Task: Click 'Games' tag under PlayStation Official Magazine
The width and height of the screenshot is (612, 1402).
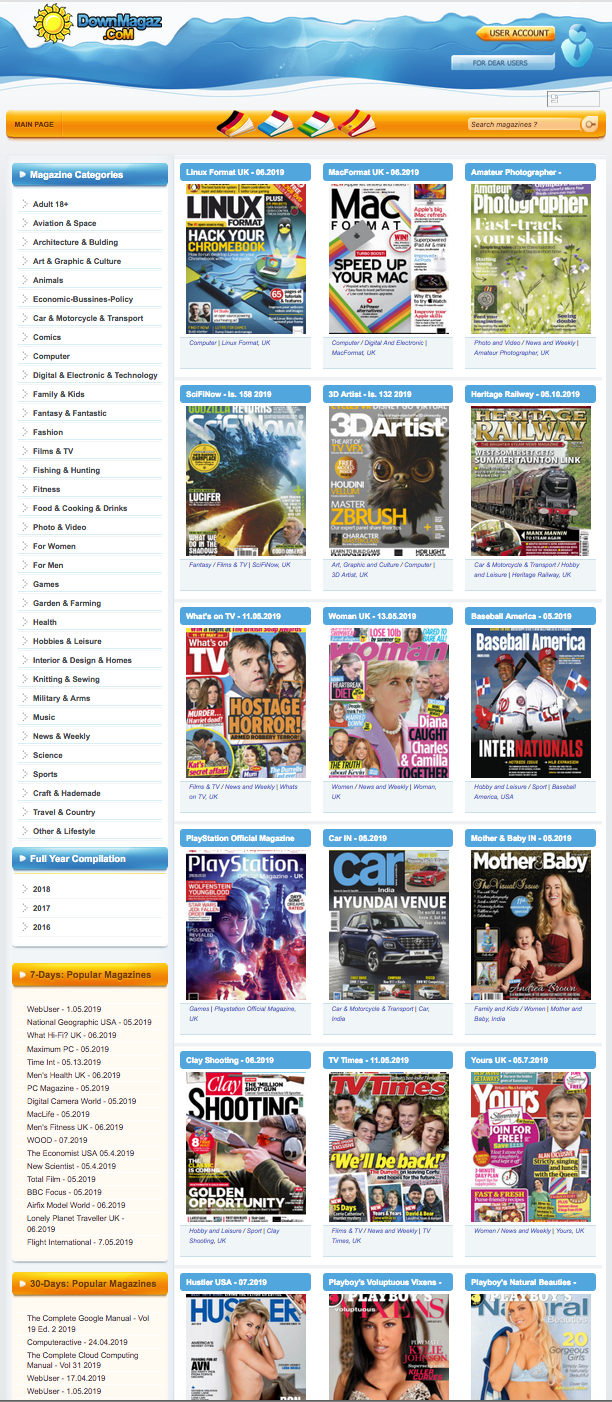Action: pos(200,1009)
